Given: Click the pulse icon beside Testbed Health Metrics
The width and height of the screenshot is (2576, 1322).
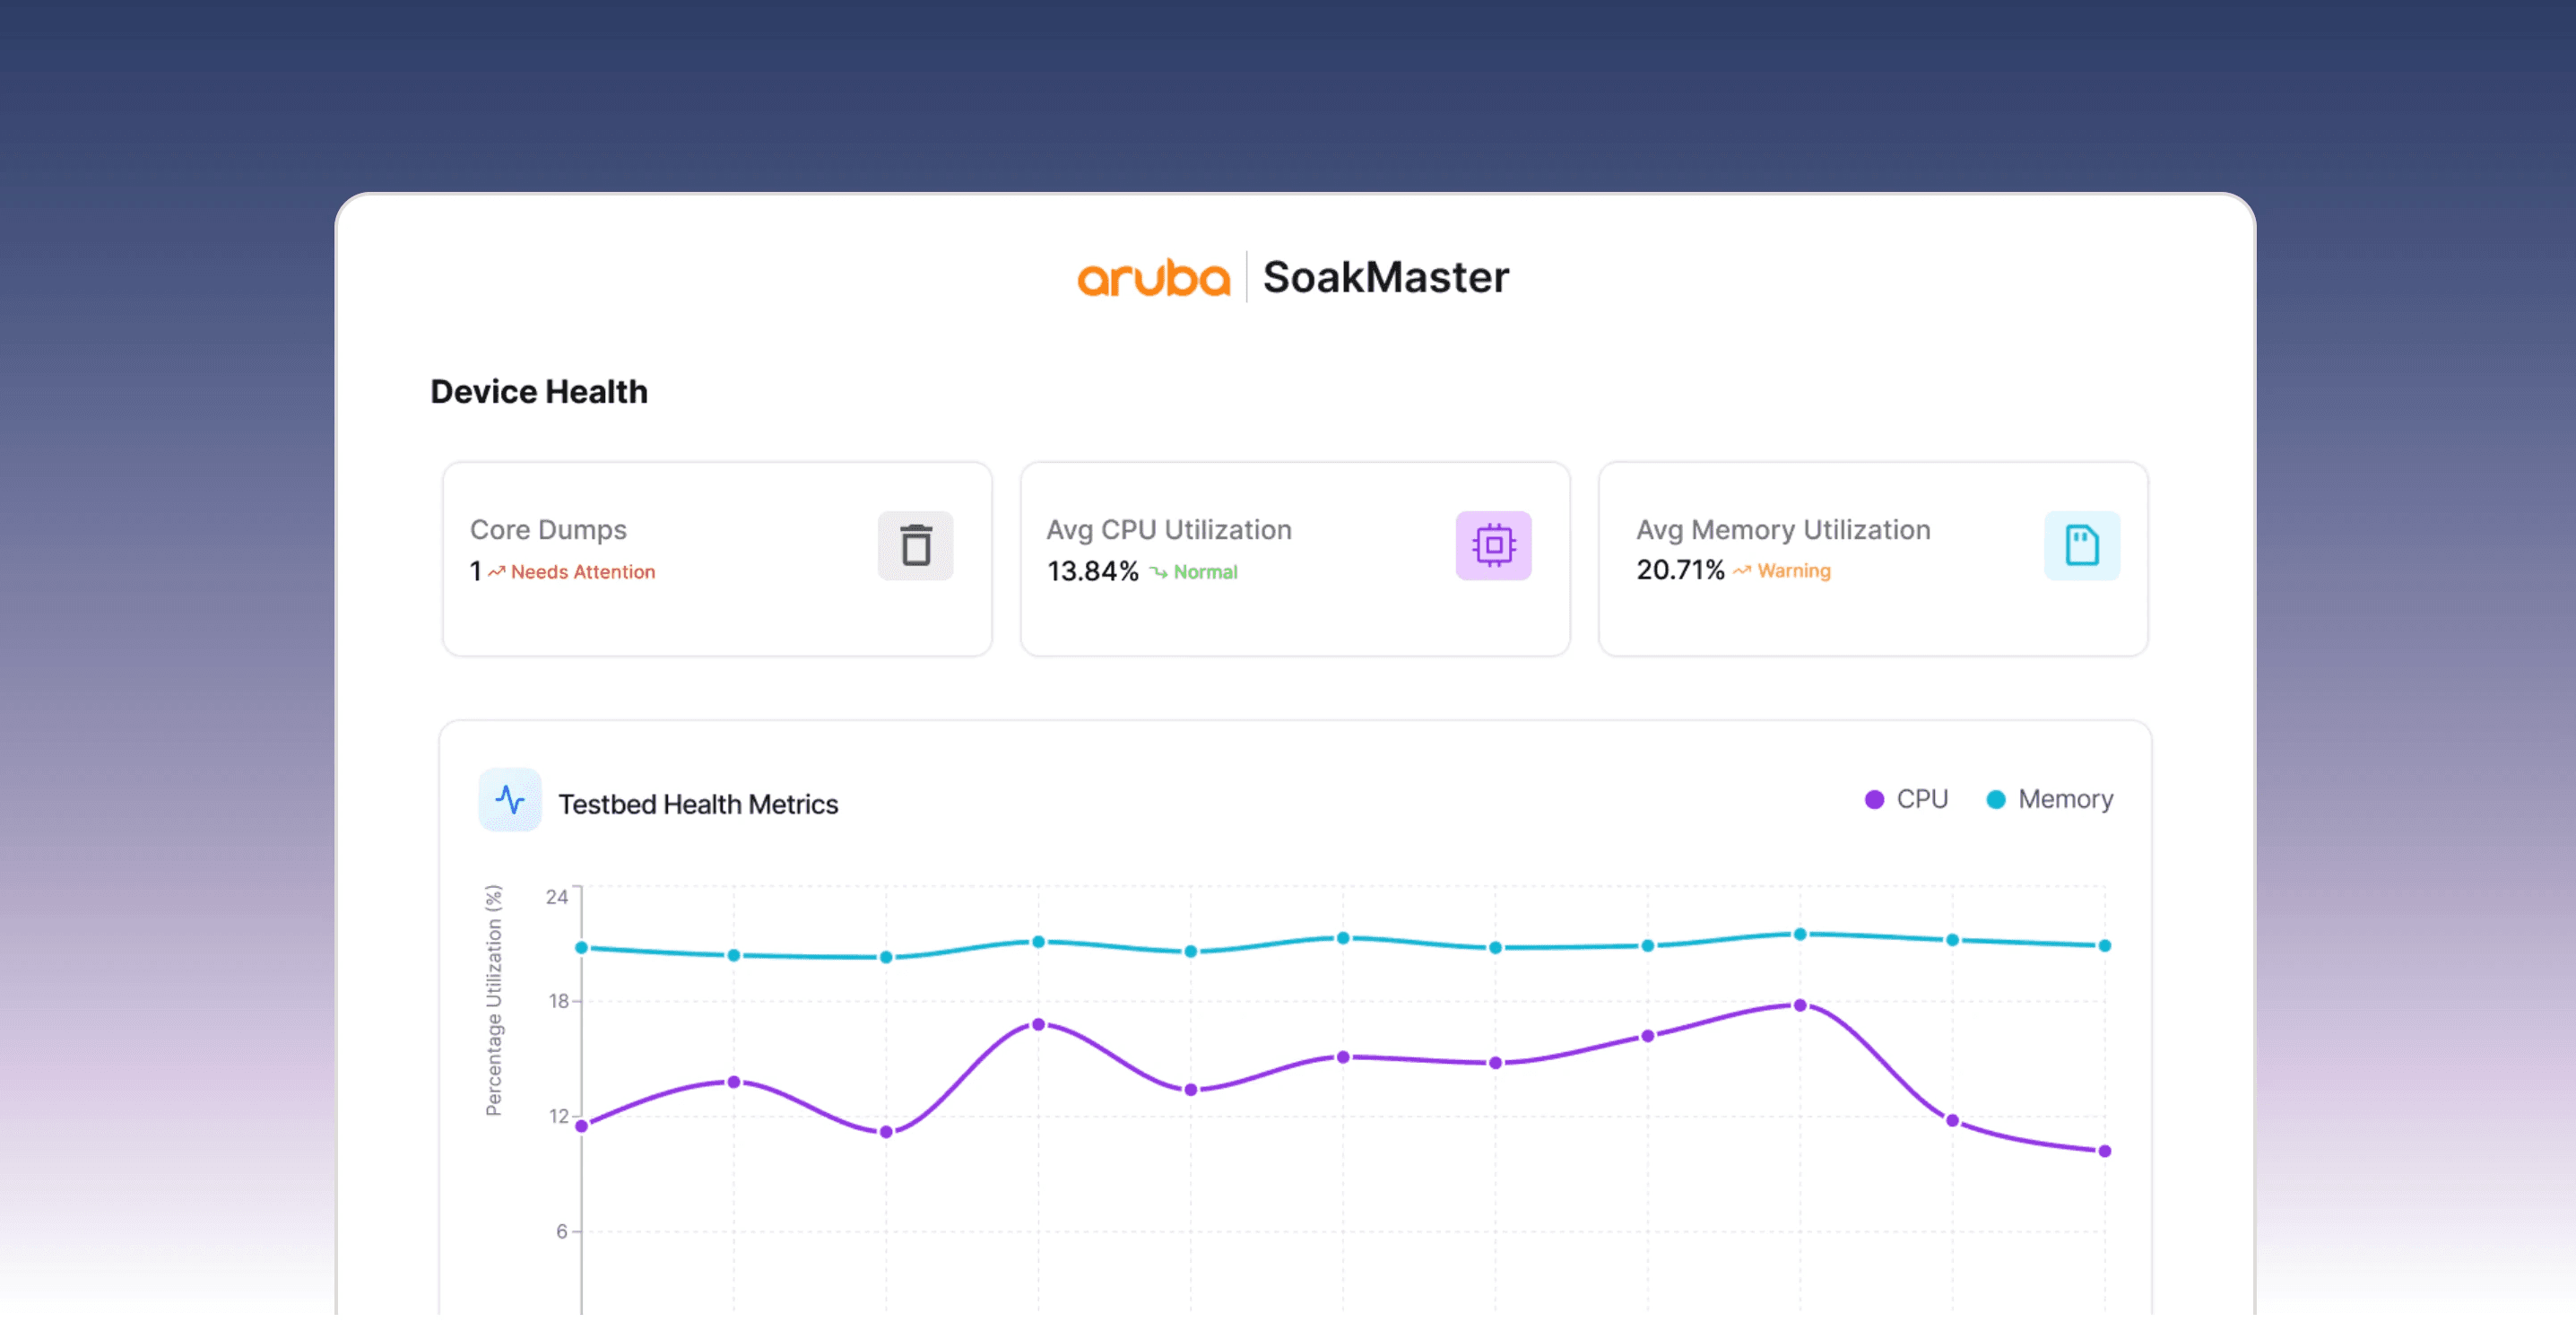Looking at the screenshot, I should [510, 799].
